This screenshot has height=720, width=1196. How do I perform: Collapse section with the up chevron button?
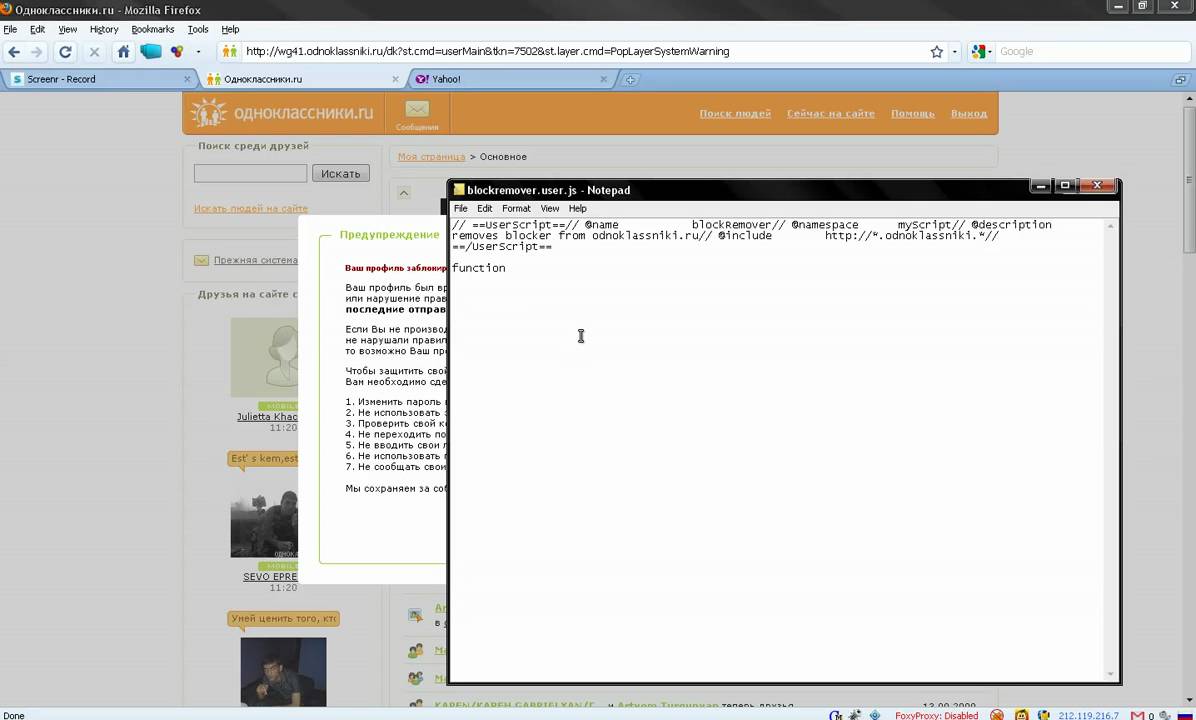click(x=404, y=193)
